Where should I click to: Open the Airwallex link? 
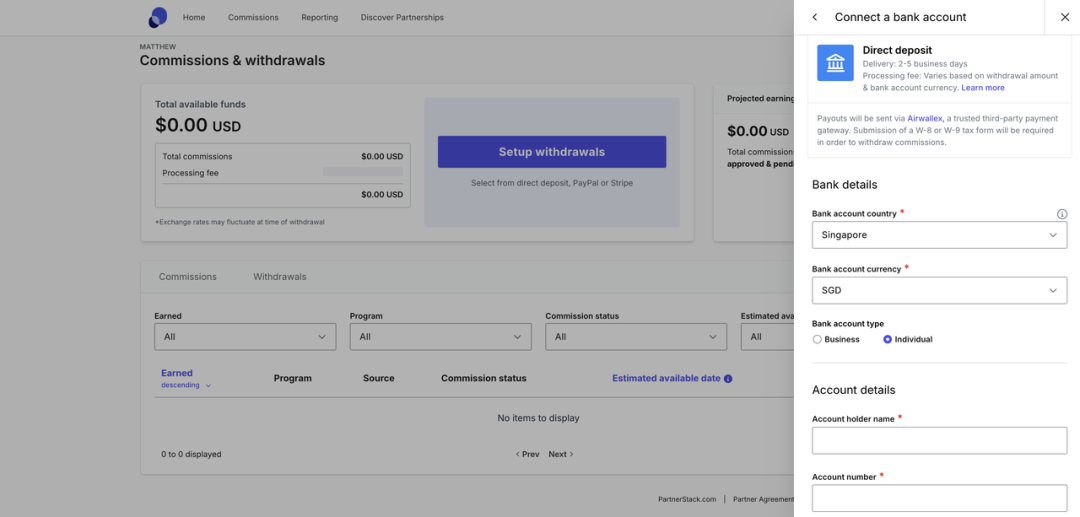(x=924, y=118)
